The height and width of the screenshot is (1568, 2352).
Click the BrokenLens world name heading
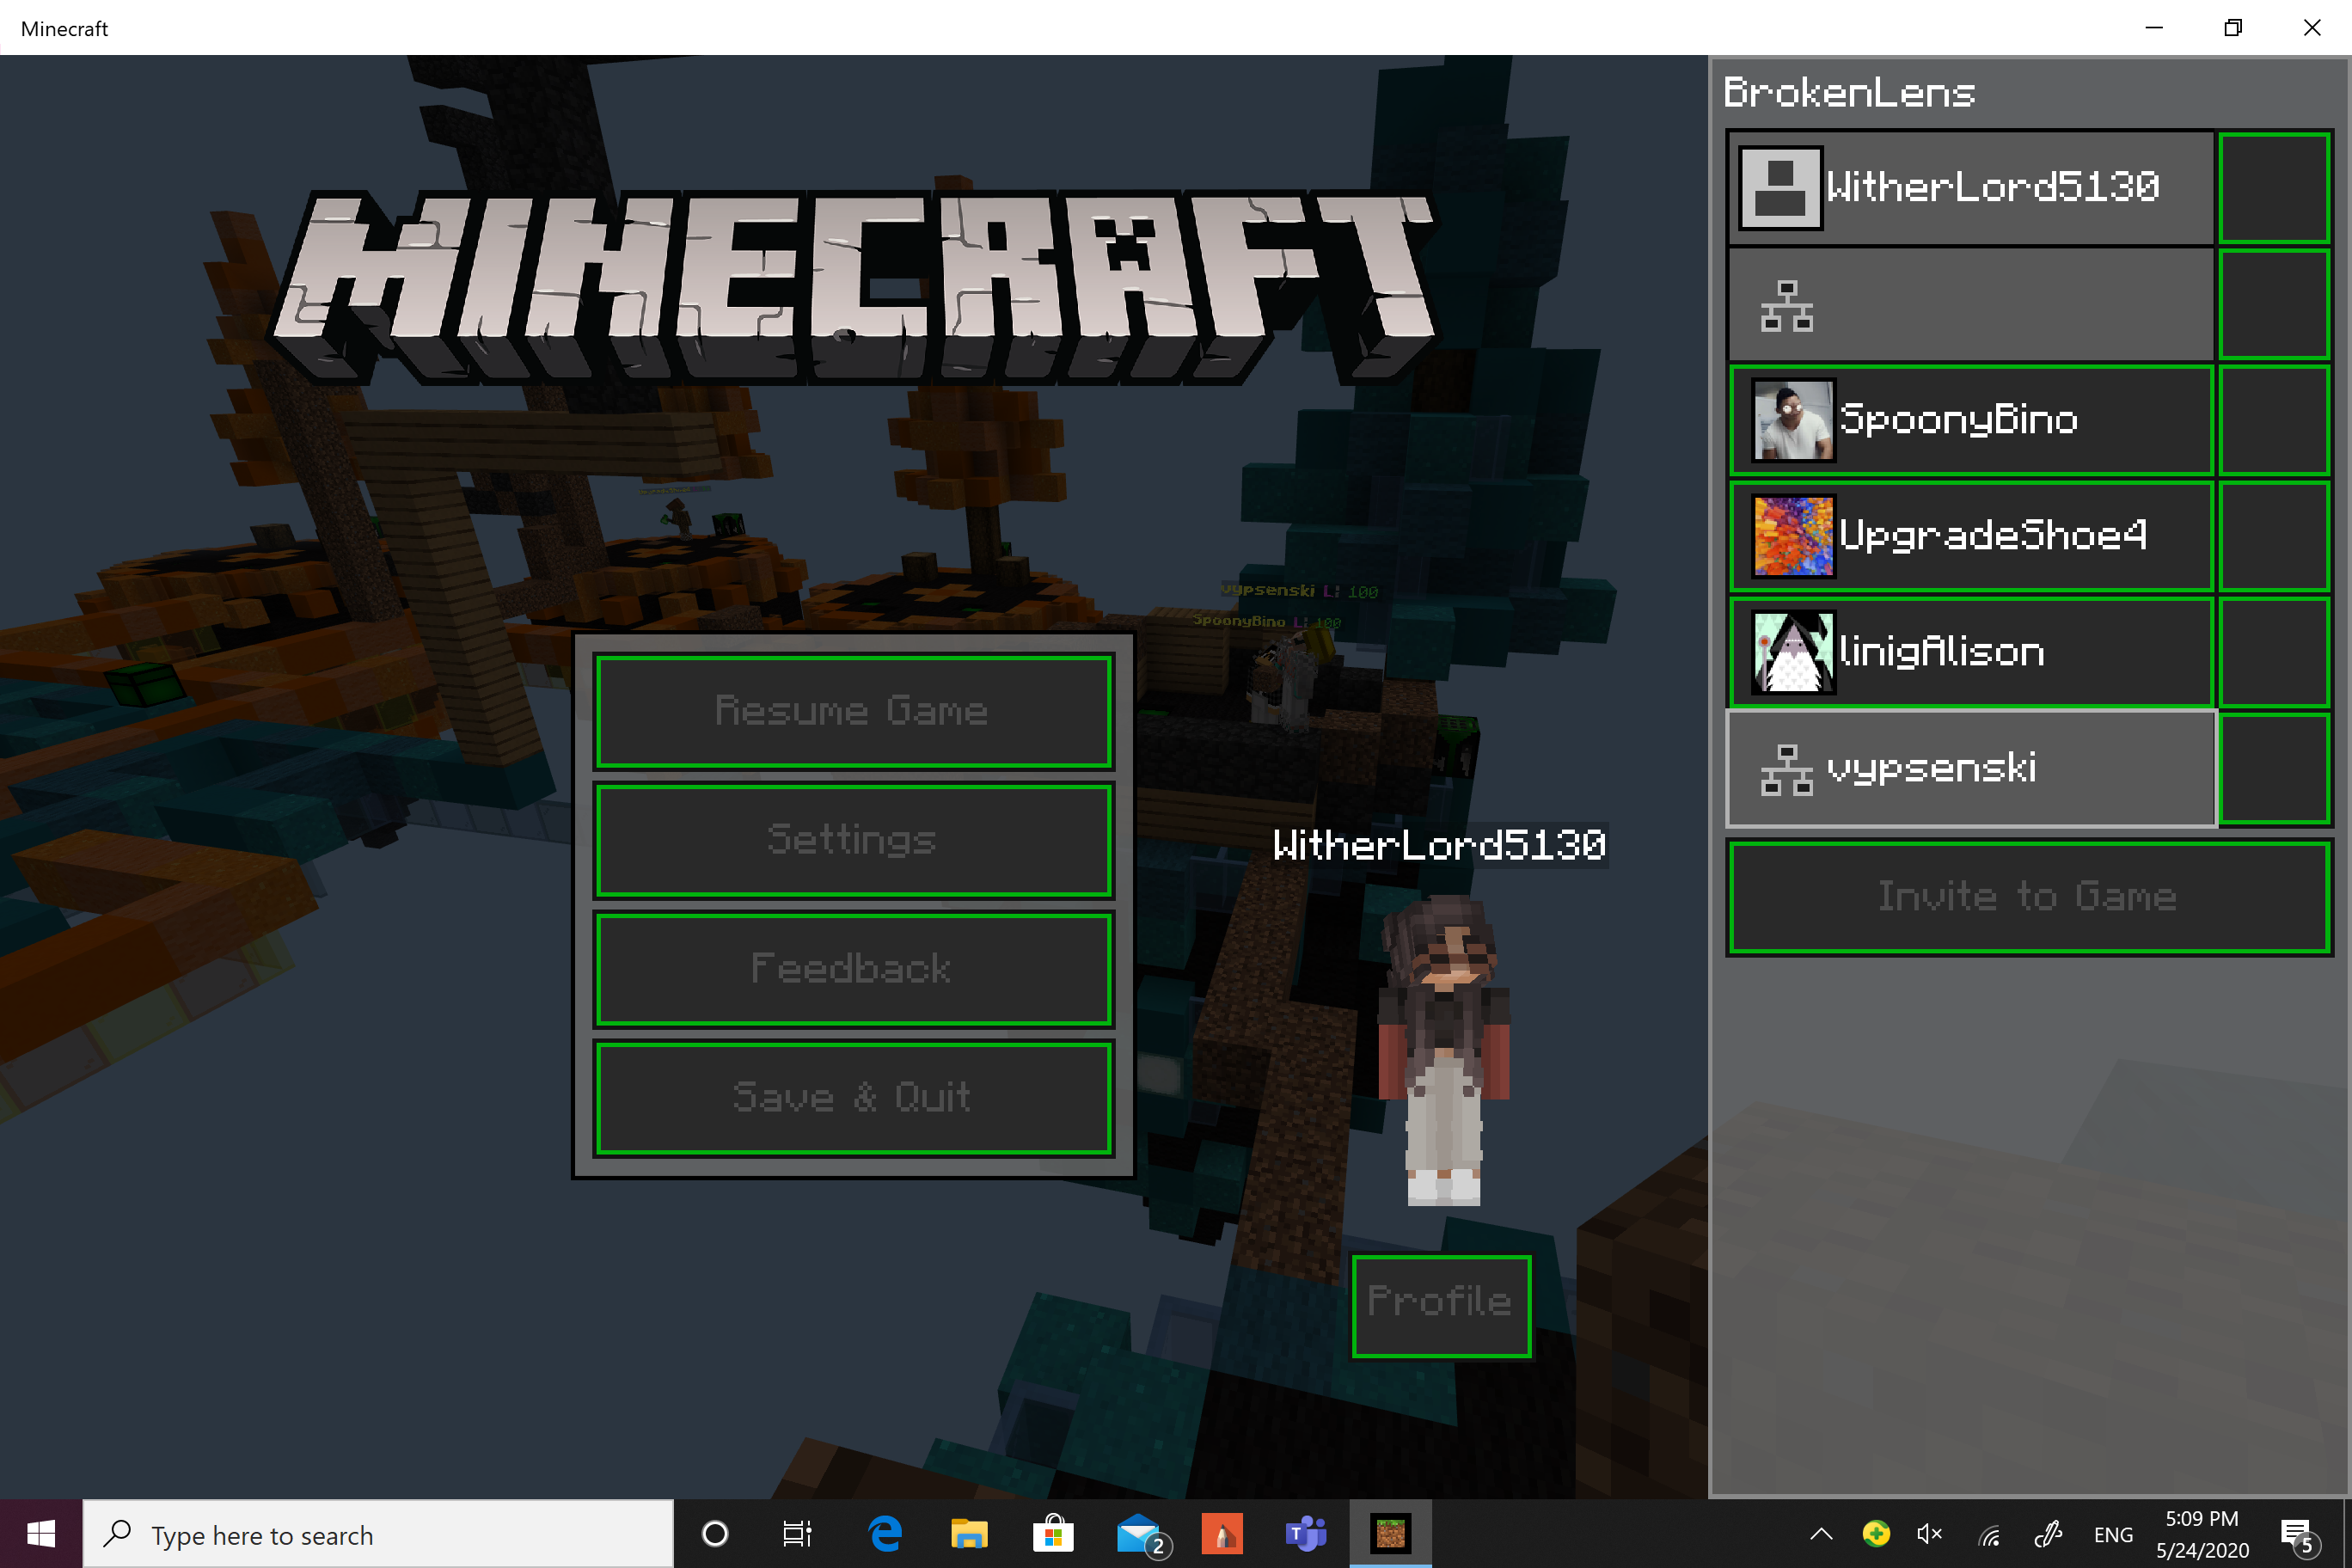1849,93
